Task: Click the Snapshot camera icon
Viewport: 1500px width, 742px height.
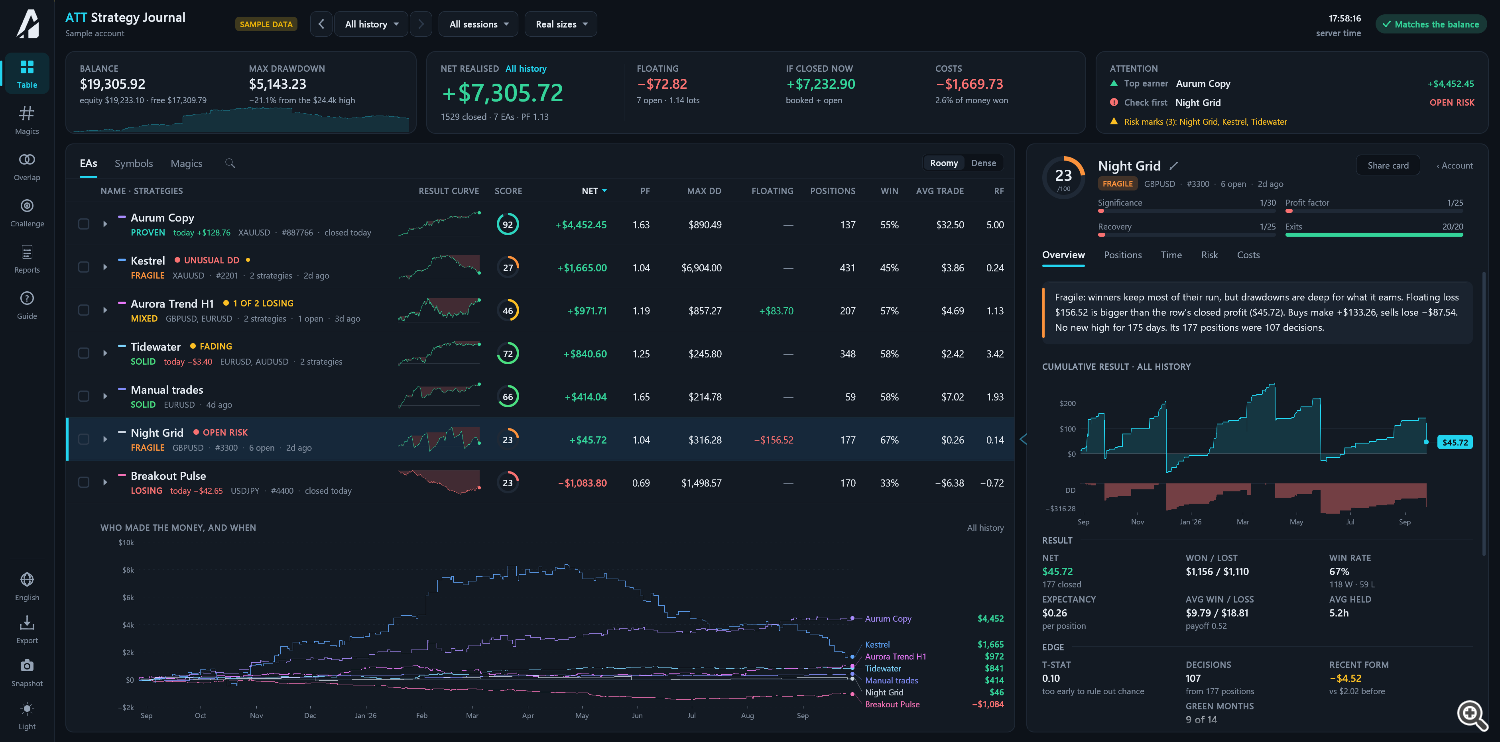Action: point(27,666)
